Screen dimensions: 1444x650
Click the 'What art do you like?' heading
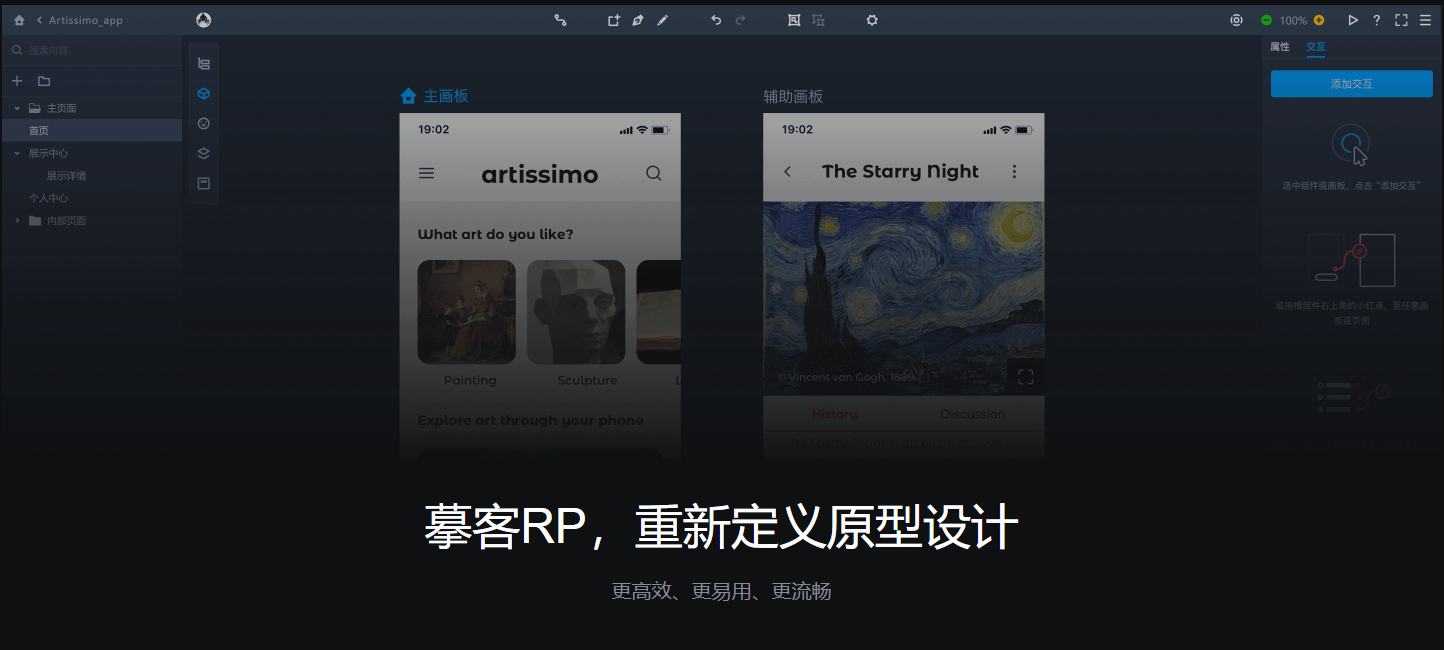(495, 234)
